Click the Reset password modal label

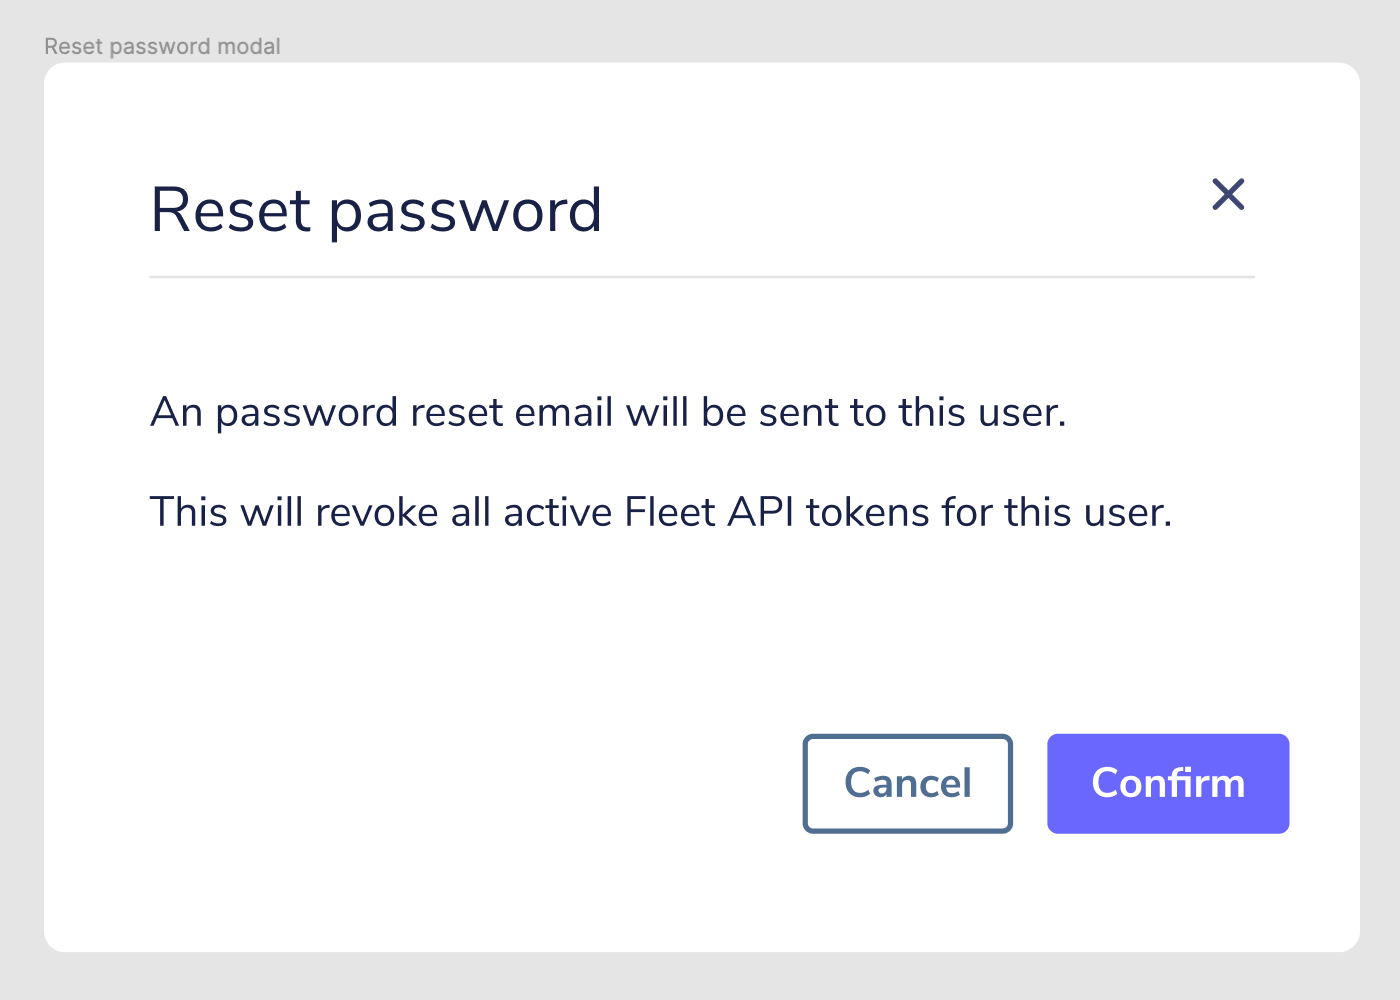162,46
